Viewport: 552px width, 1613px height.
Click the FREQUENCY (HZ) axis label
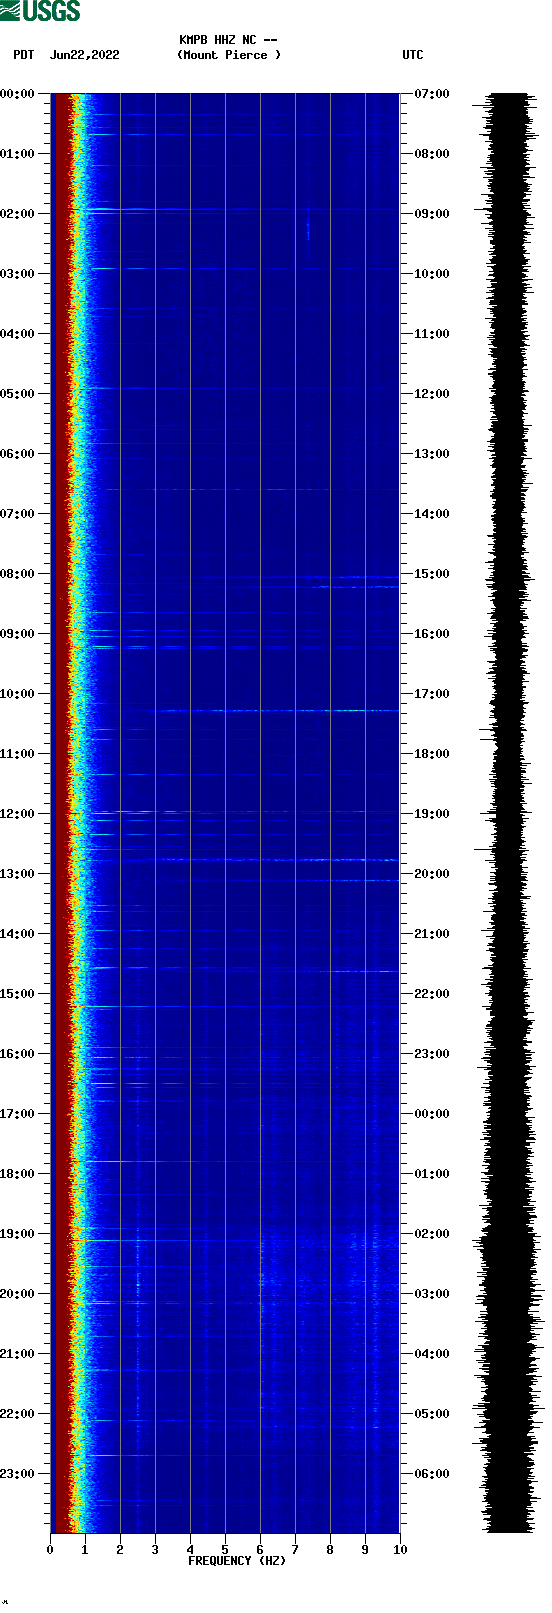pyautogui.click(x=237, y=1561)
